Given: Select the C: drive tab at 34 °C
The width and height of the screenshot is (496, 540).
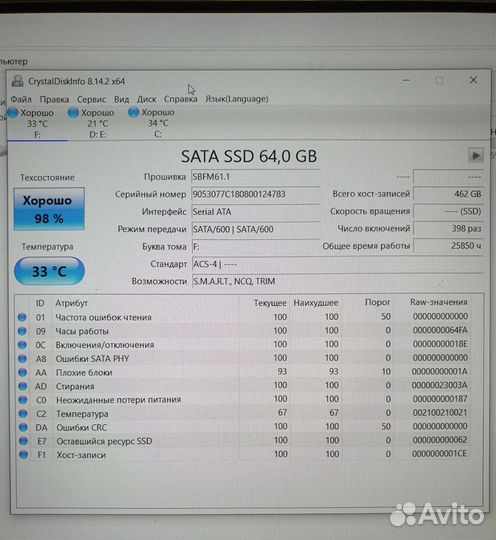Looking at the screenshot, I should (158, 123).
